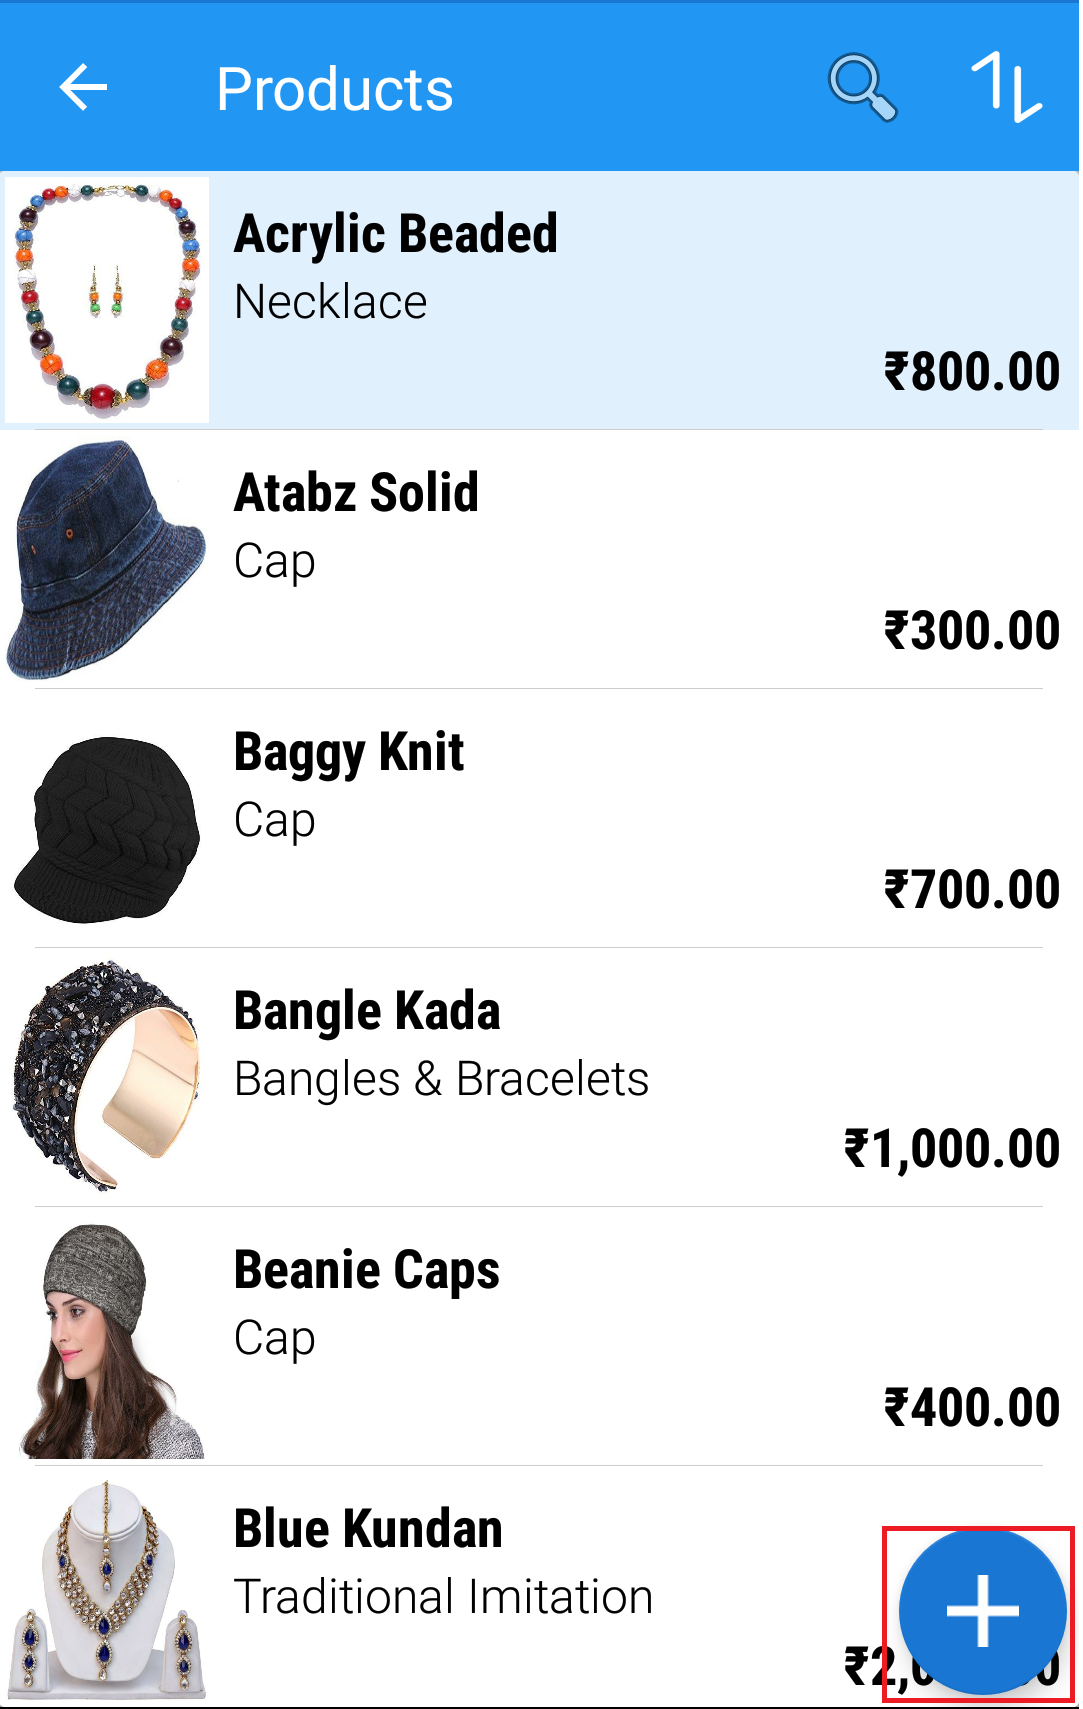Choose the Baggy Knit list item
This screenshot has width=1083, height=1709.
point(540,819)
